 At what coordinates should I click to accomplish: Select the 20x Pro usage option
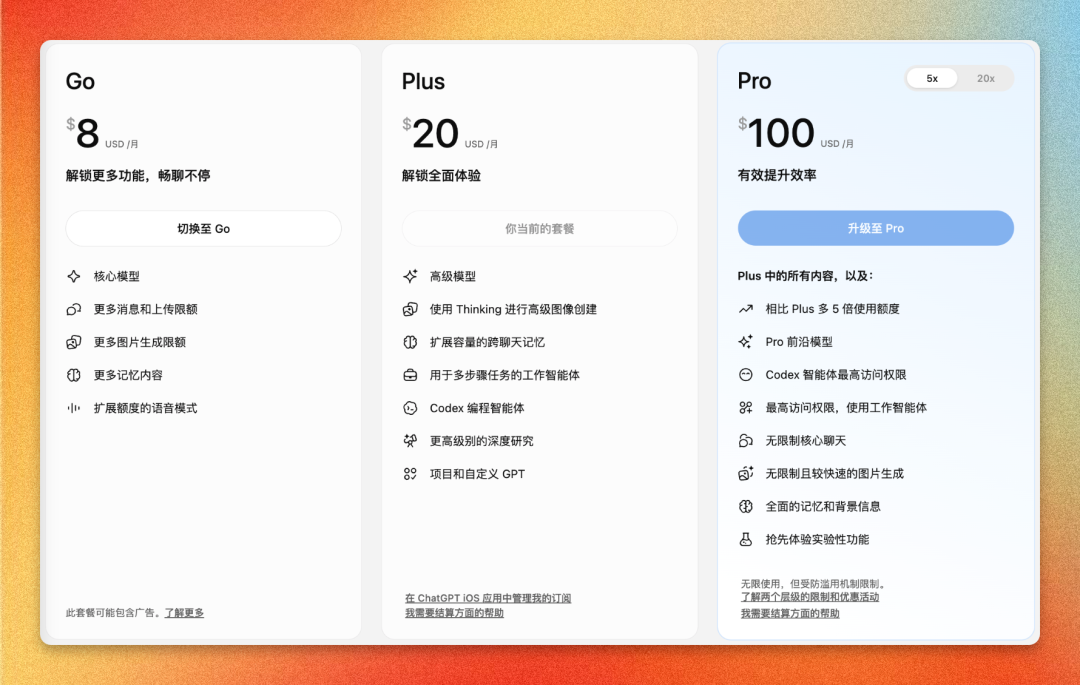tap(986, 78)
